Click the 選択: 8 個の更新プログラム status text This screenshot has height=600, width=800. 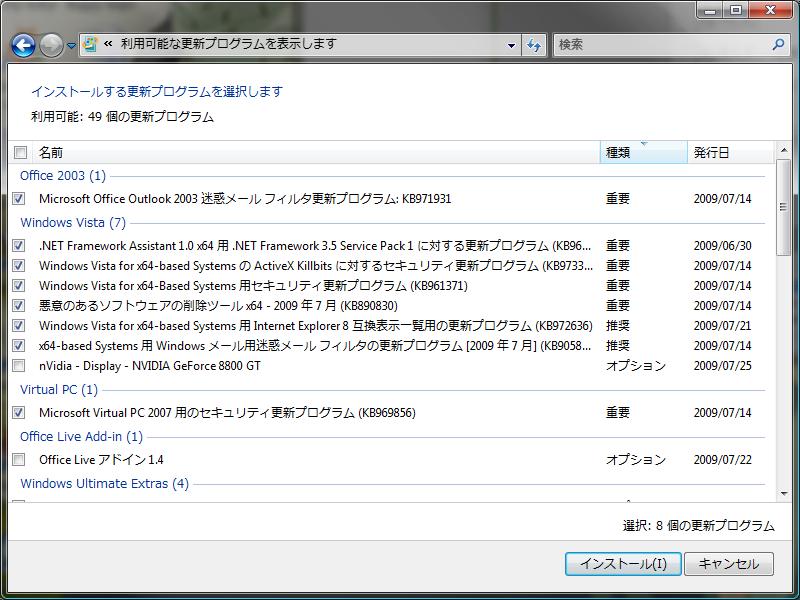(x=698, y=526)
